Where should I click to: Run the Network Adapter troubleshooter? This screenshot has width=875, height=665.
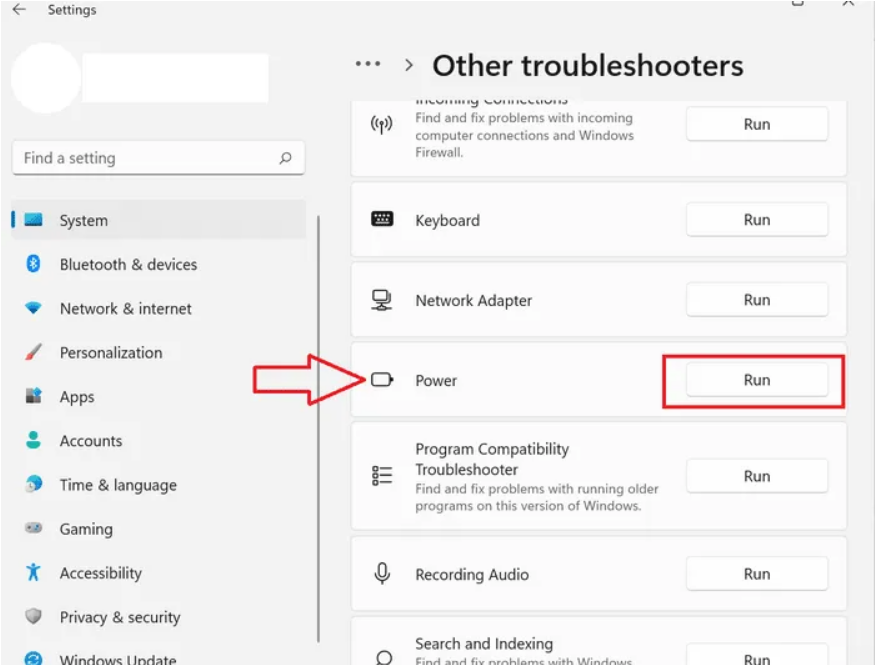tap(756, 300)
